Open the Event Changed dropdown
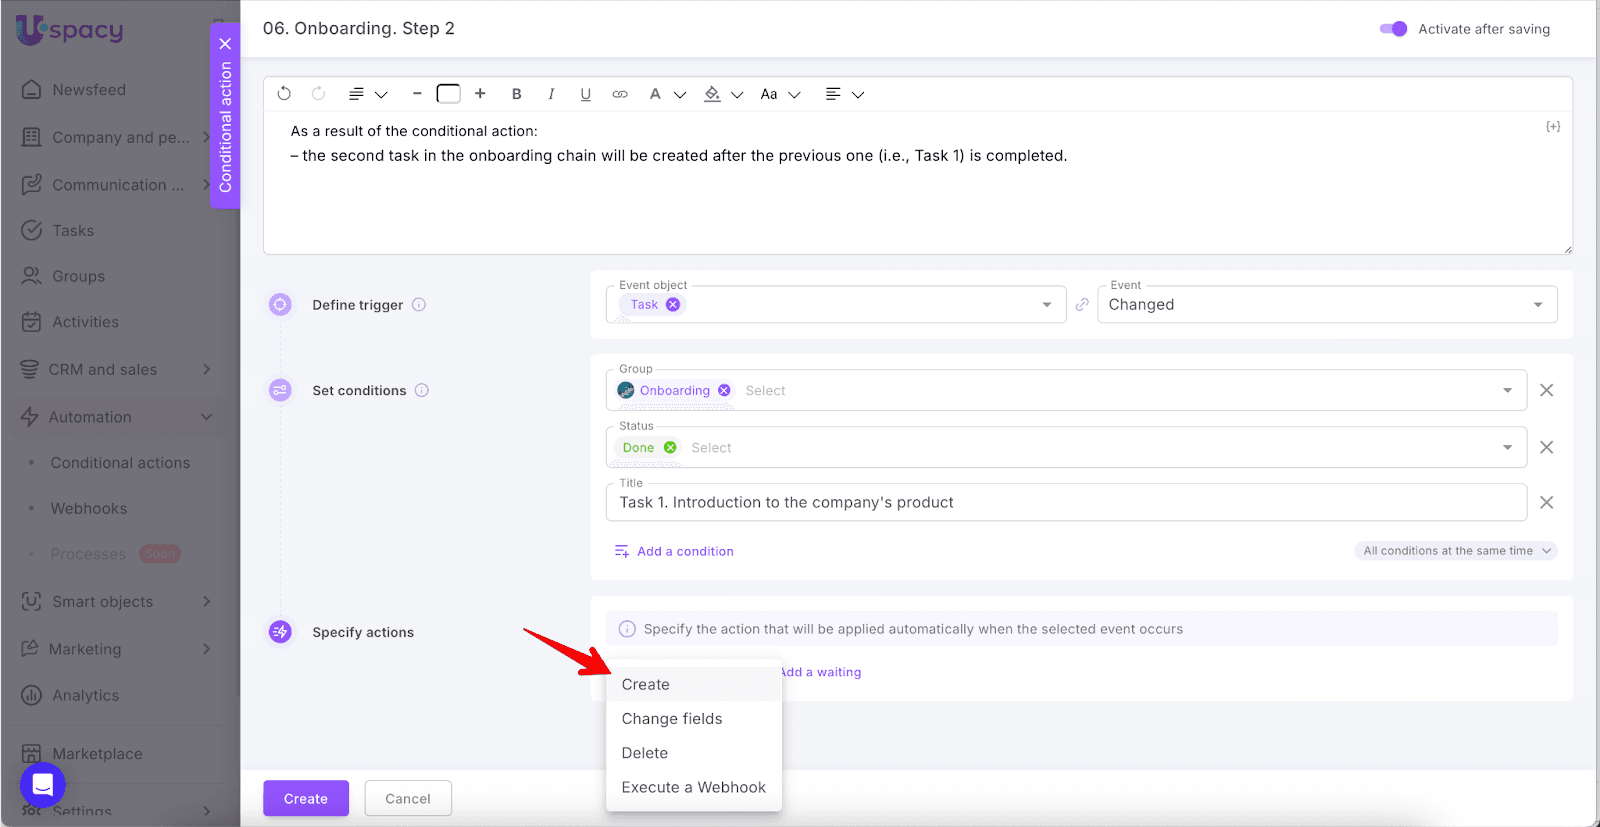Image resolution: width=1600 pixels, height=827 pixels. (x=1326, y=305)
